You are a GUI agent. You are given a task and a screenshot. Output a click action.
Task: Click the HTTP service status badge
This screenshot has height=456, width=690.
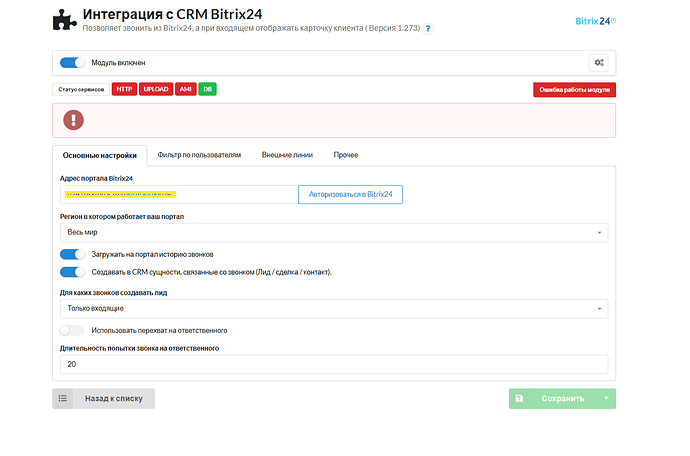pos(124,89)
